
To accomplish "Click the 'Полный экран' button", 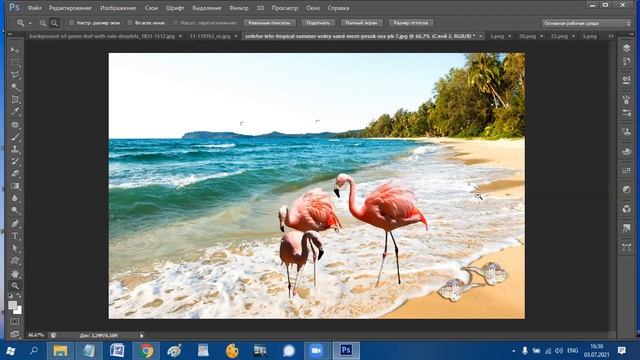I will (361, 23).
